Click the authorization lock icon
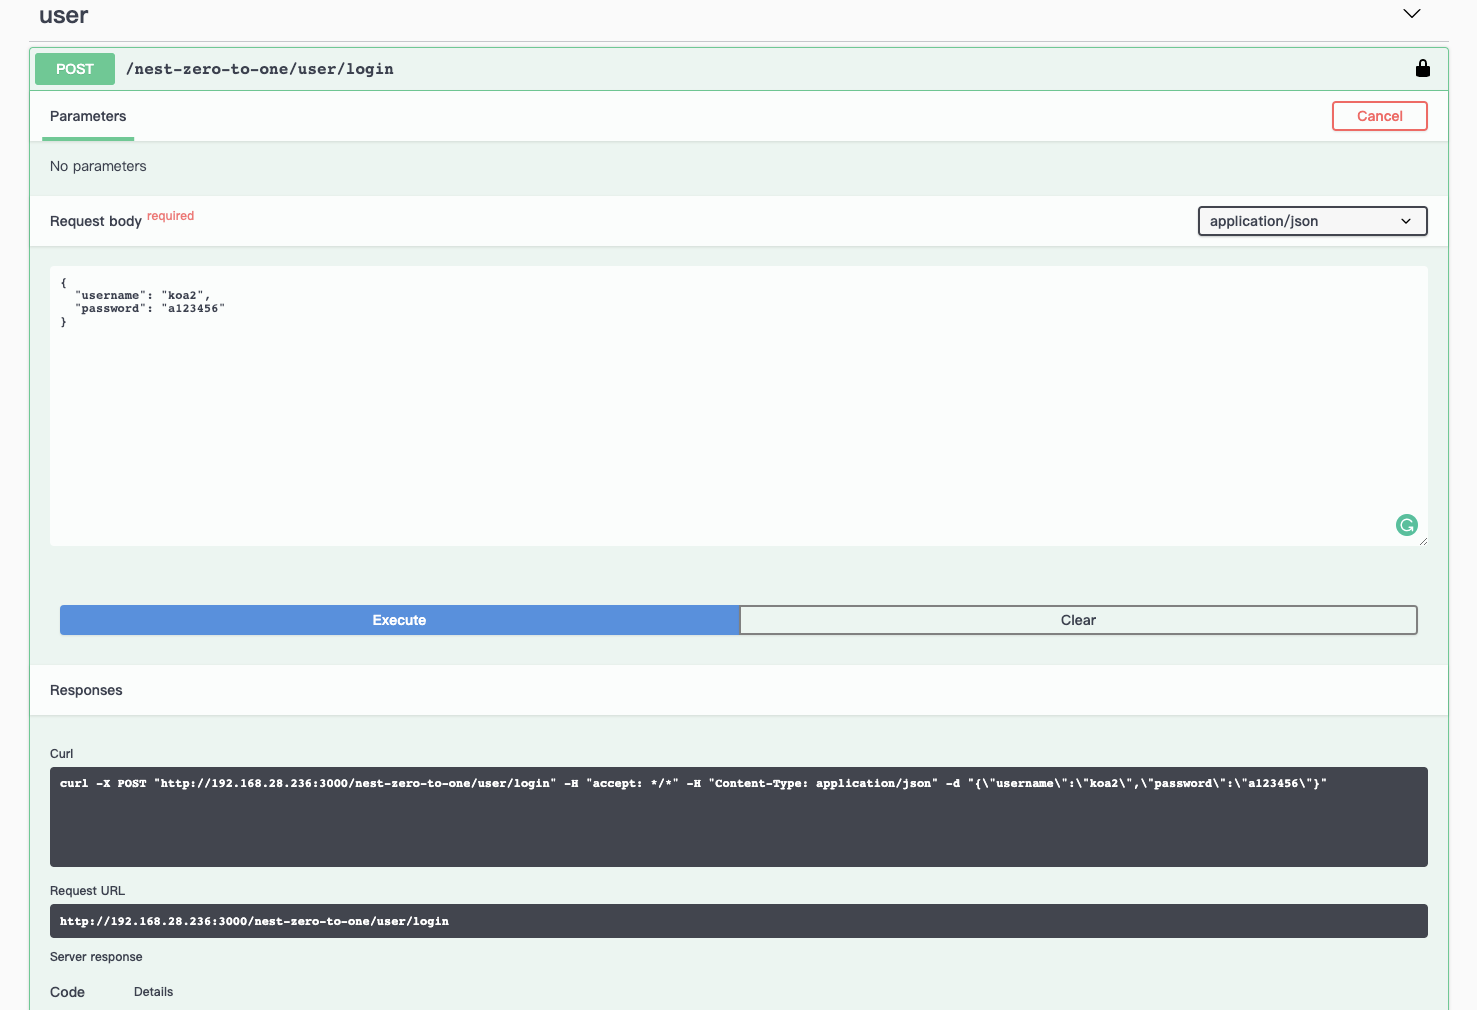Viewport: 1477px width, 1010px height. point(1422,68)
